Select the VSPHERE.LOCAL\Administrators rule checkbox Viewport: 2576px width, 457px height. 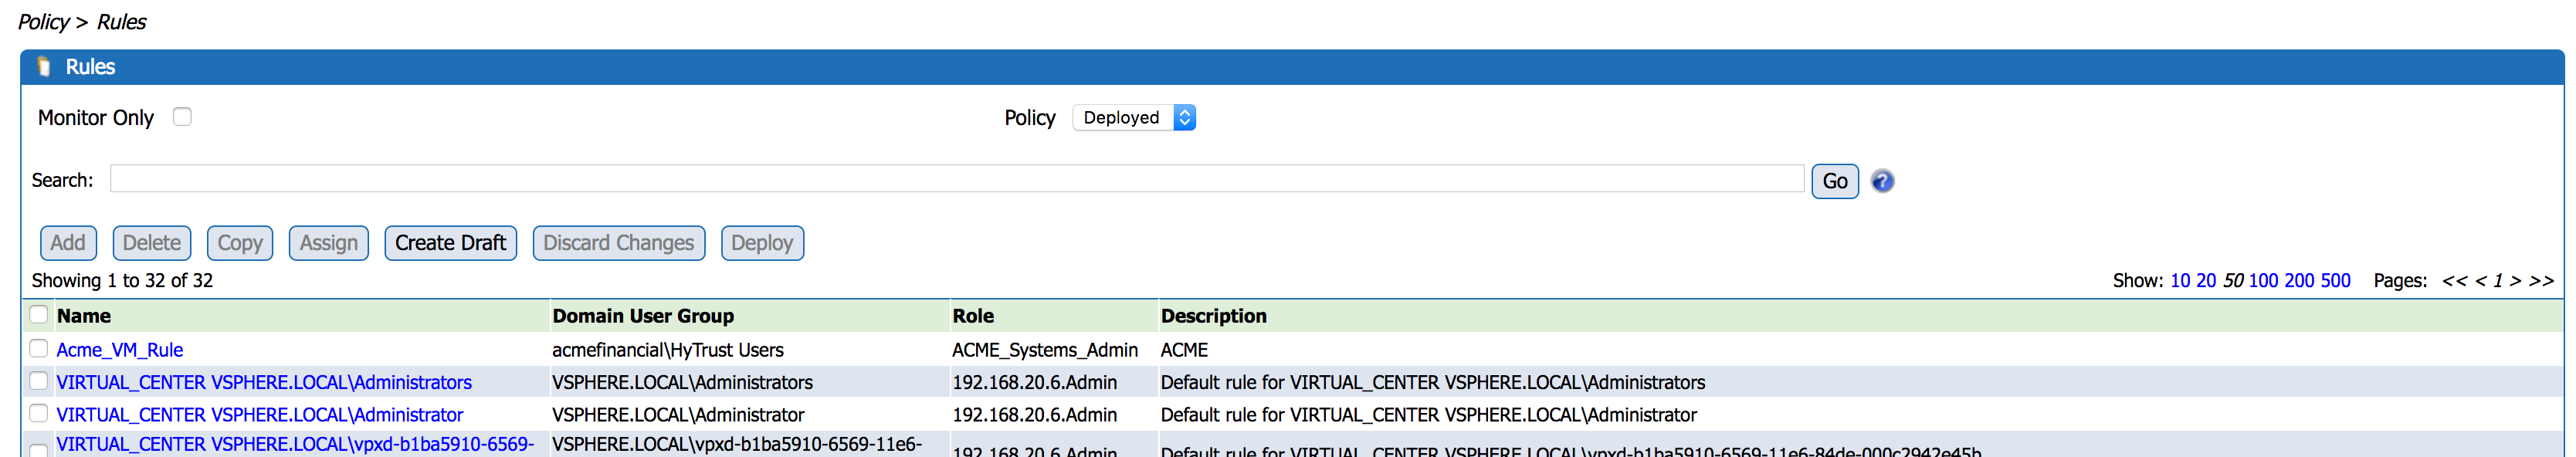tap(39, 381)
